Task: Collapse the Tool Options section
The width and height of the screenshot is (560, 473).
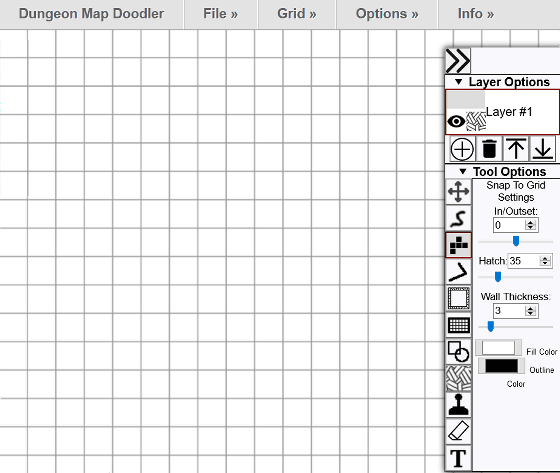Action: pyautogui.click(x=463, y=171)
